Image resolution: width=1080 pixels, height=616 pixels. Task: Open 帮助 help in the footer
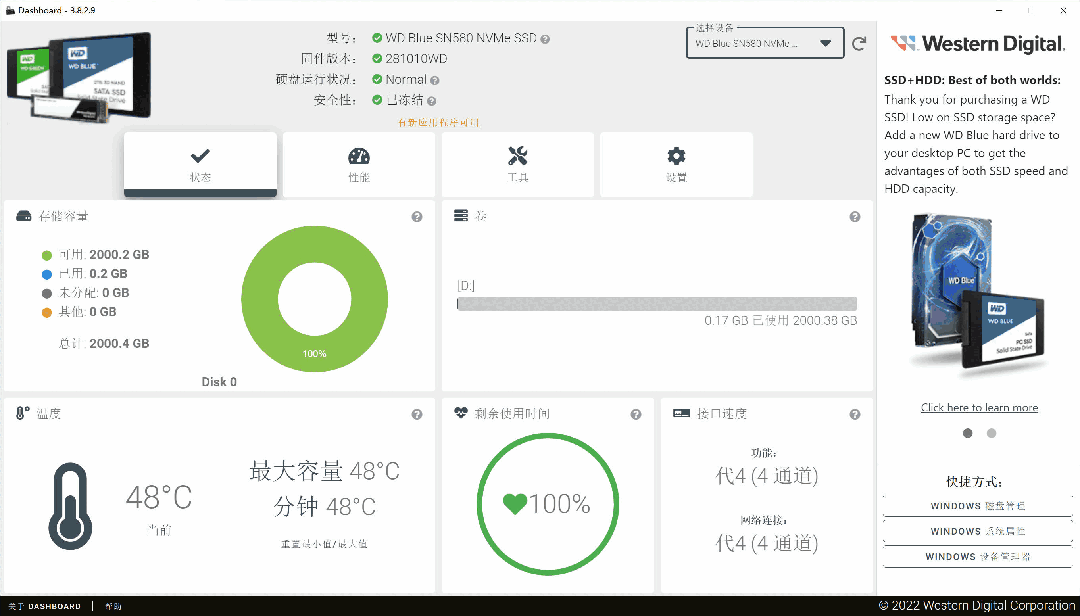[x=113, y=606]
